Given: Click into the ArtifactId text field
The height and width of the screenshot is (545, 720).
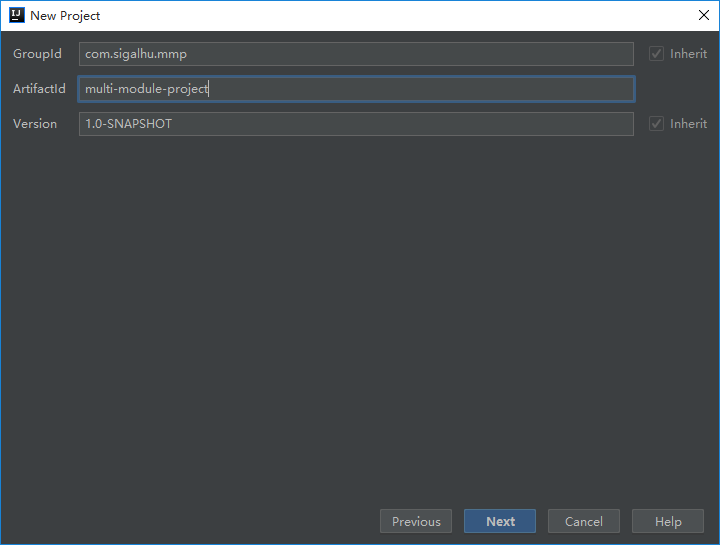Looking at the screenshot, I should tap(356, 89).
